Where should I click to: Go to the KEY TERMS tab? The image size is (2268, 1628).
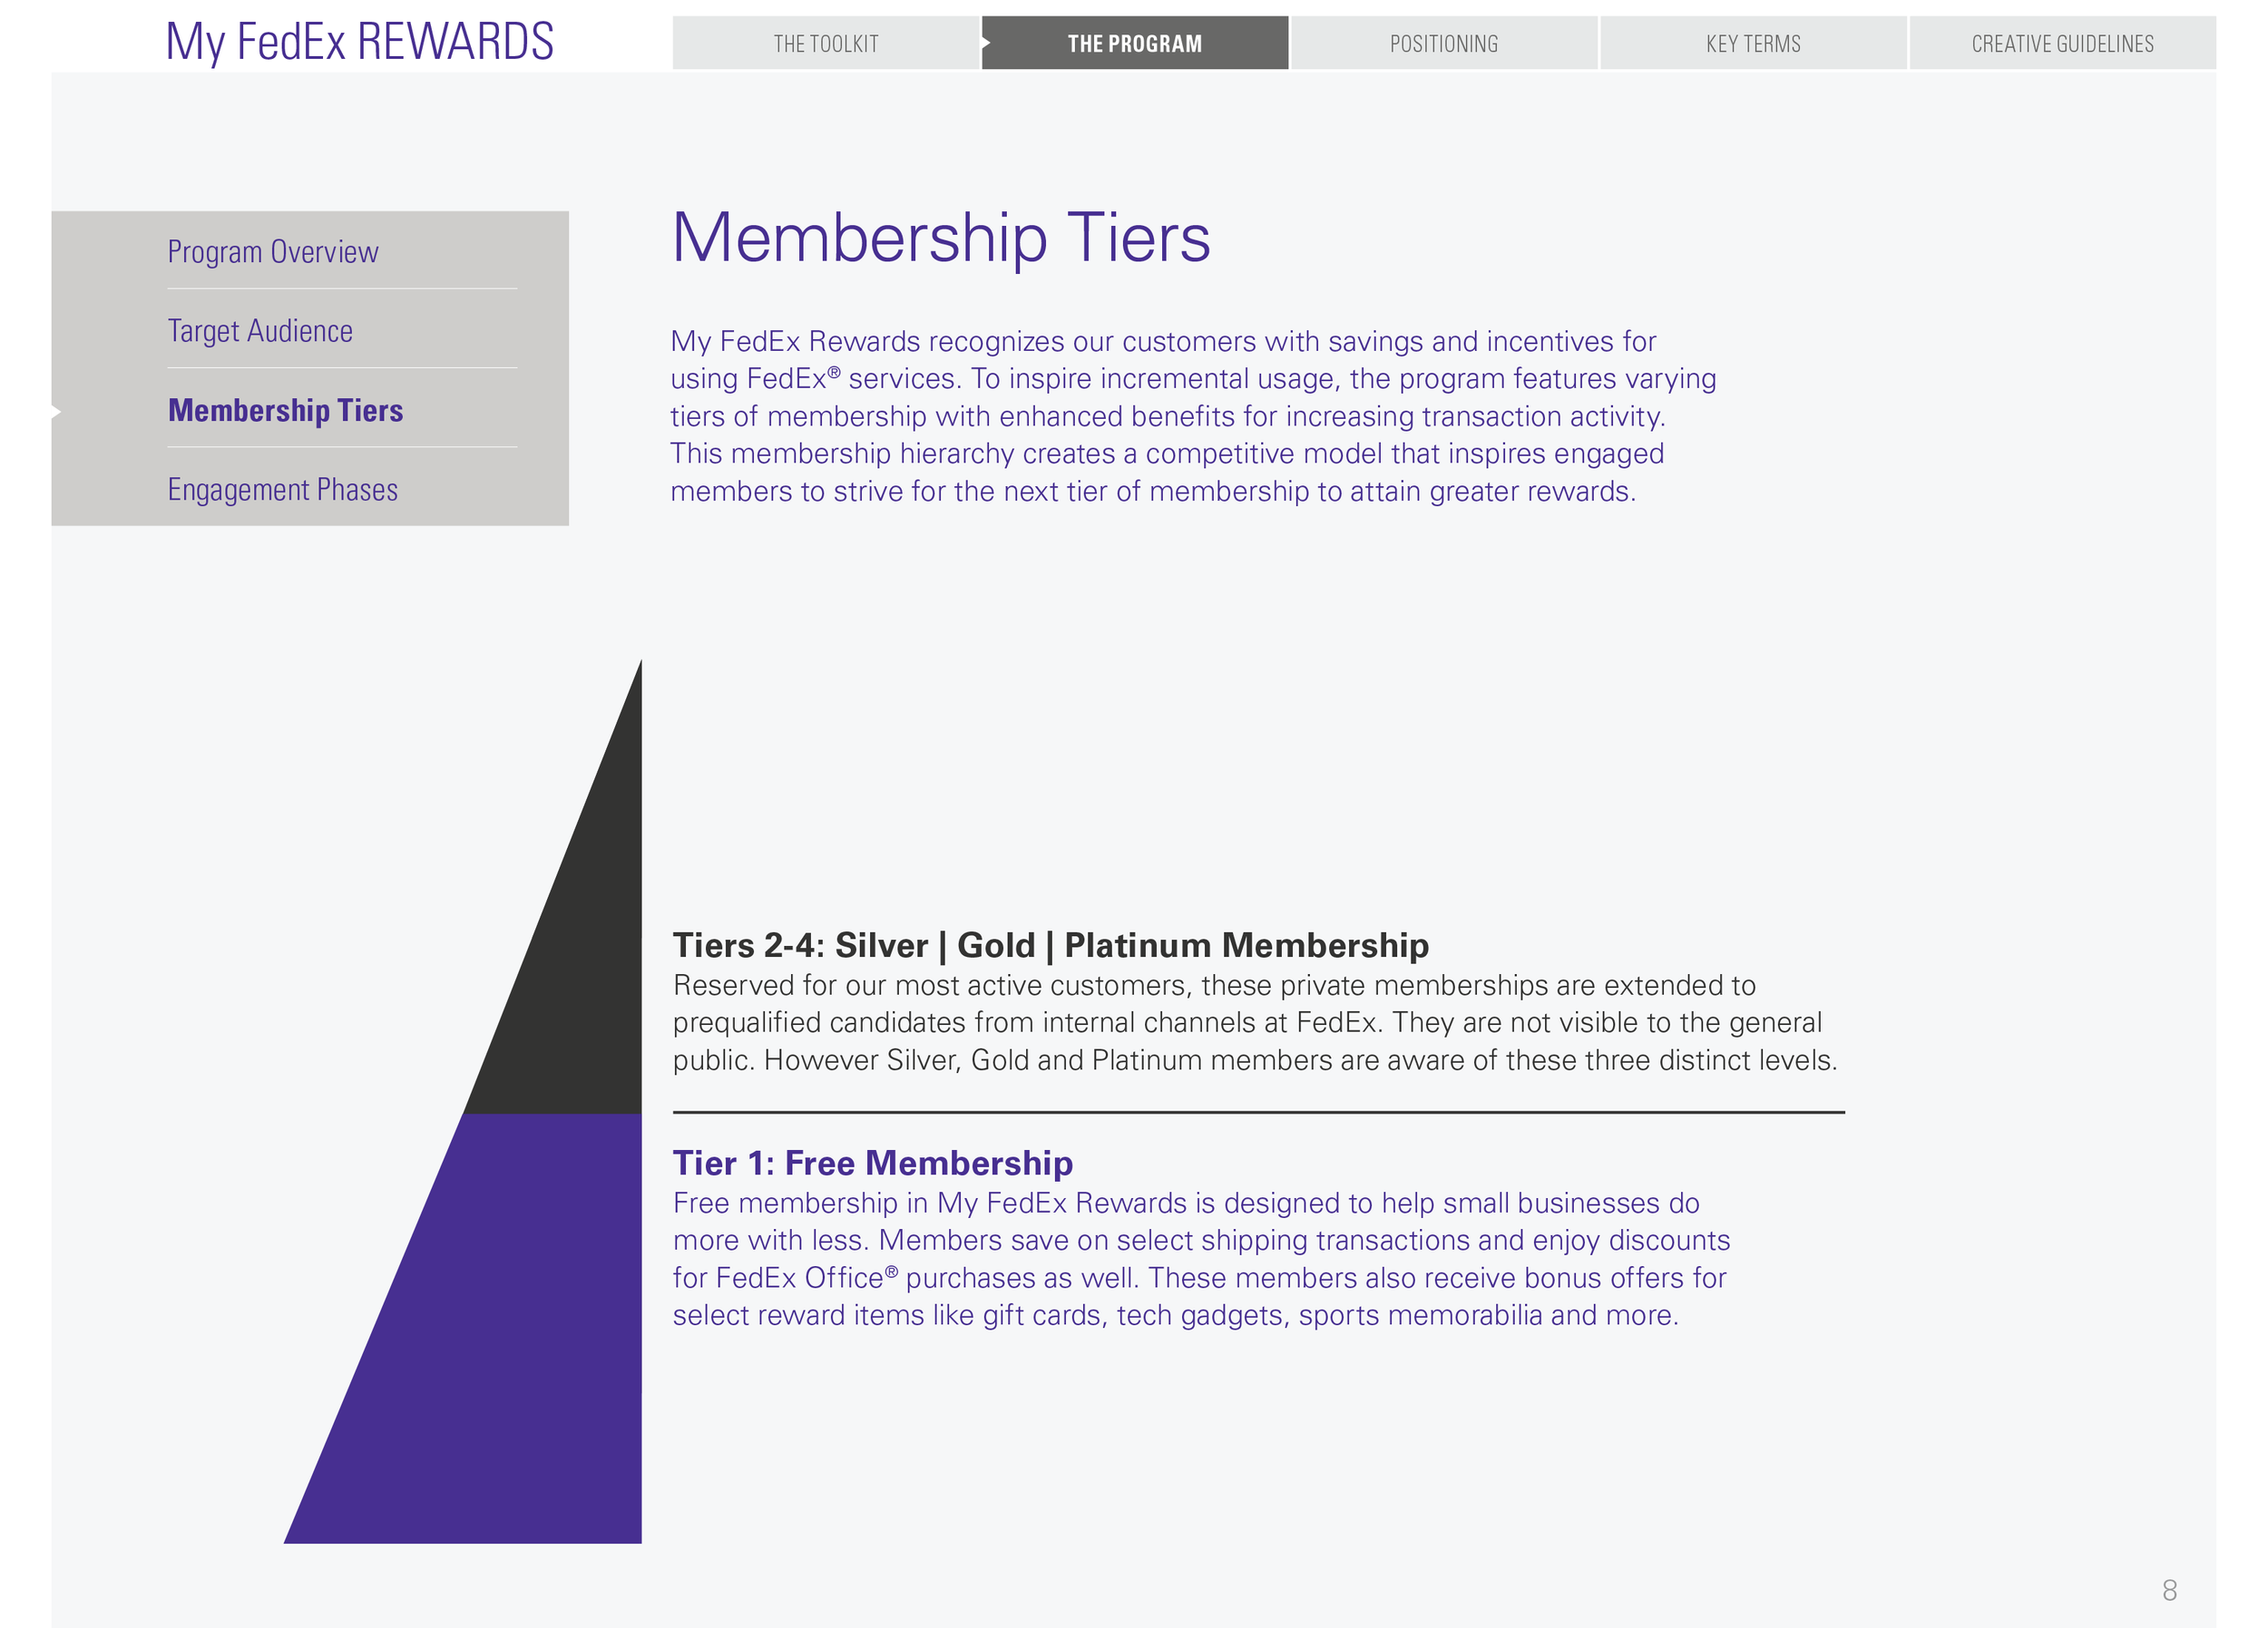point(1752,43)
